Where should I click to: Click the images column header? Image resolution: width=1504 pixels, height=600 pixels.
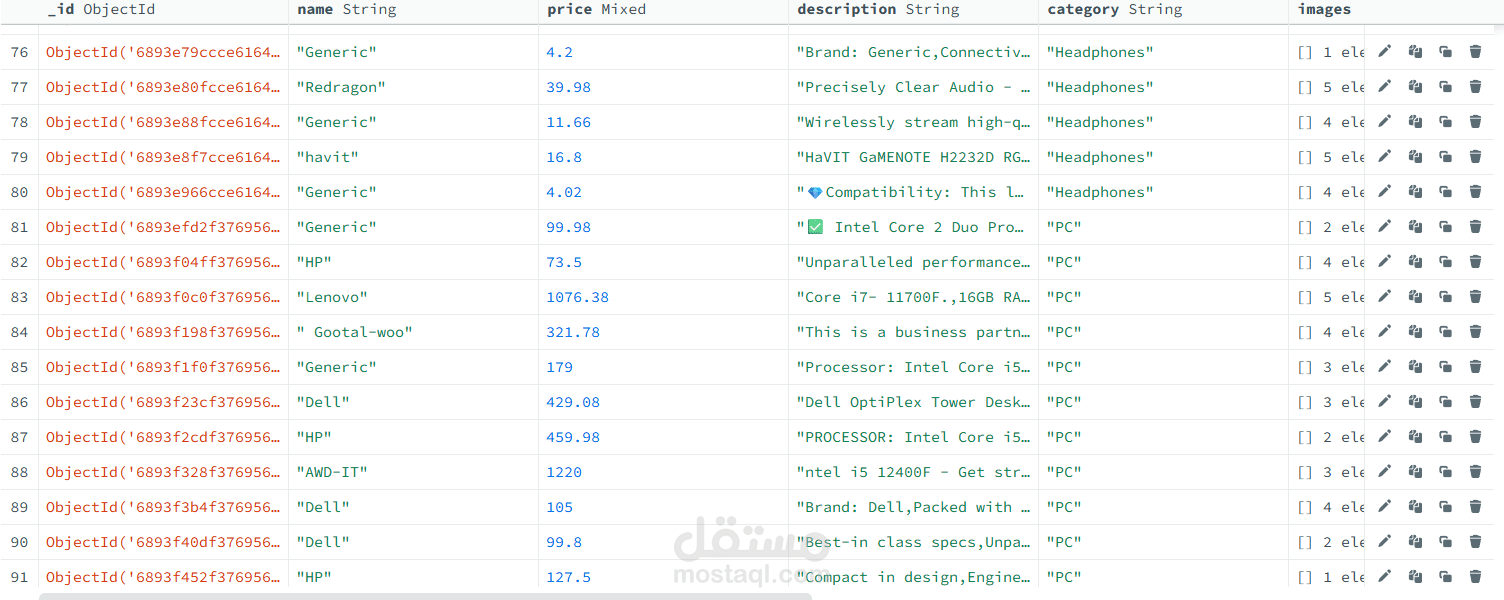[1324, 10]
